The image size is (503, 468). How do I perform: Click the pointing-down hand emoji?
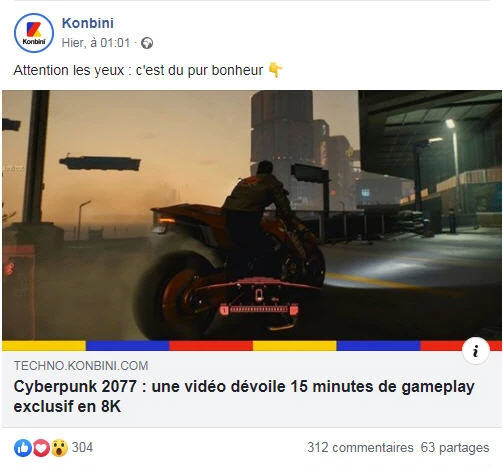pyautogui.click(x=275, y=70)
